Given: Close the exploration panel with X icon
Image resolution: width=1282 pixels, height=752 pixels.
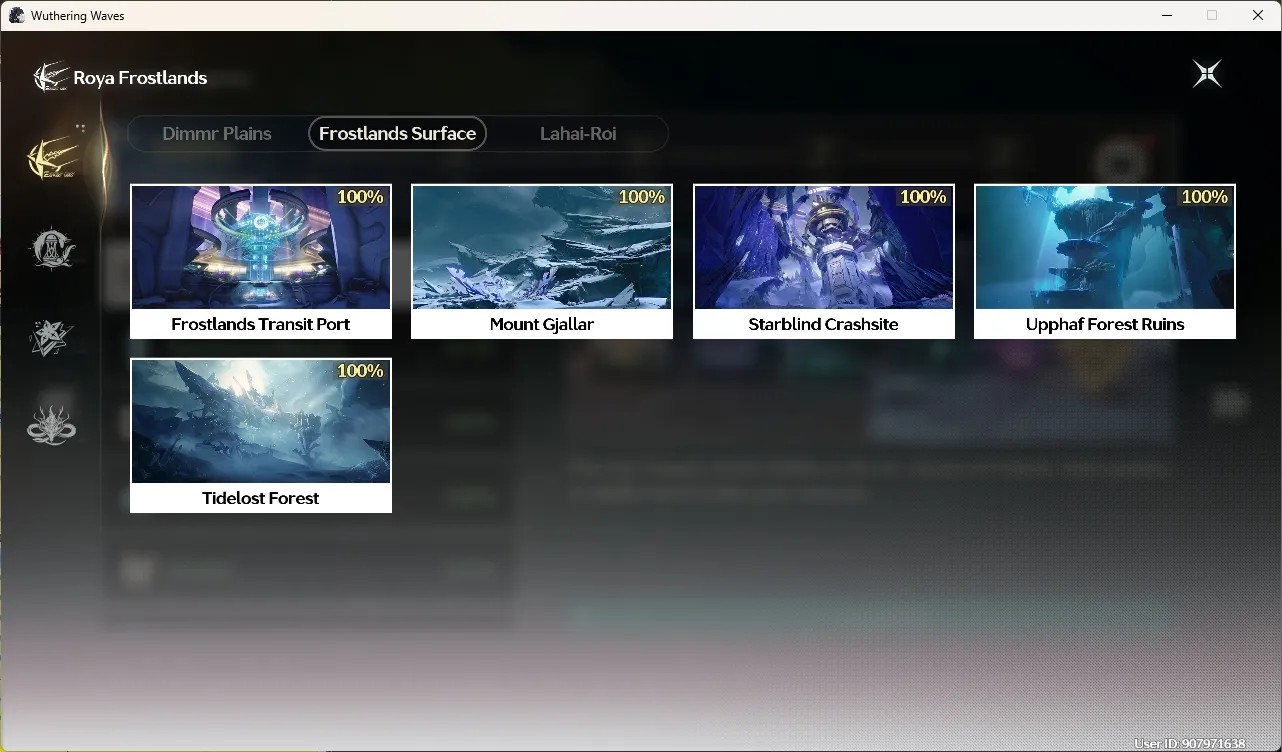Looking at the screenshot, I should click(x=1207, y=74).
